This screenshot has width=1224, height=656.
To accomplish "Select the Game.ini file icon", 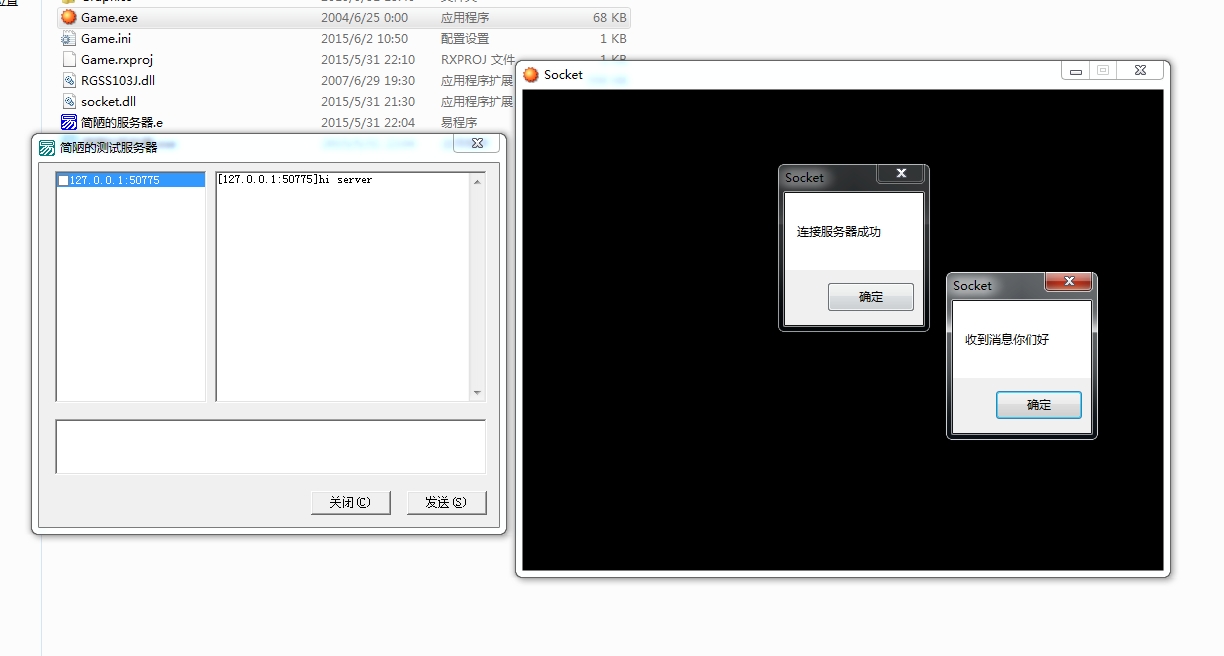I will (69, 39).
